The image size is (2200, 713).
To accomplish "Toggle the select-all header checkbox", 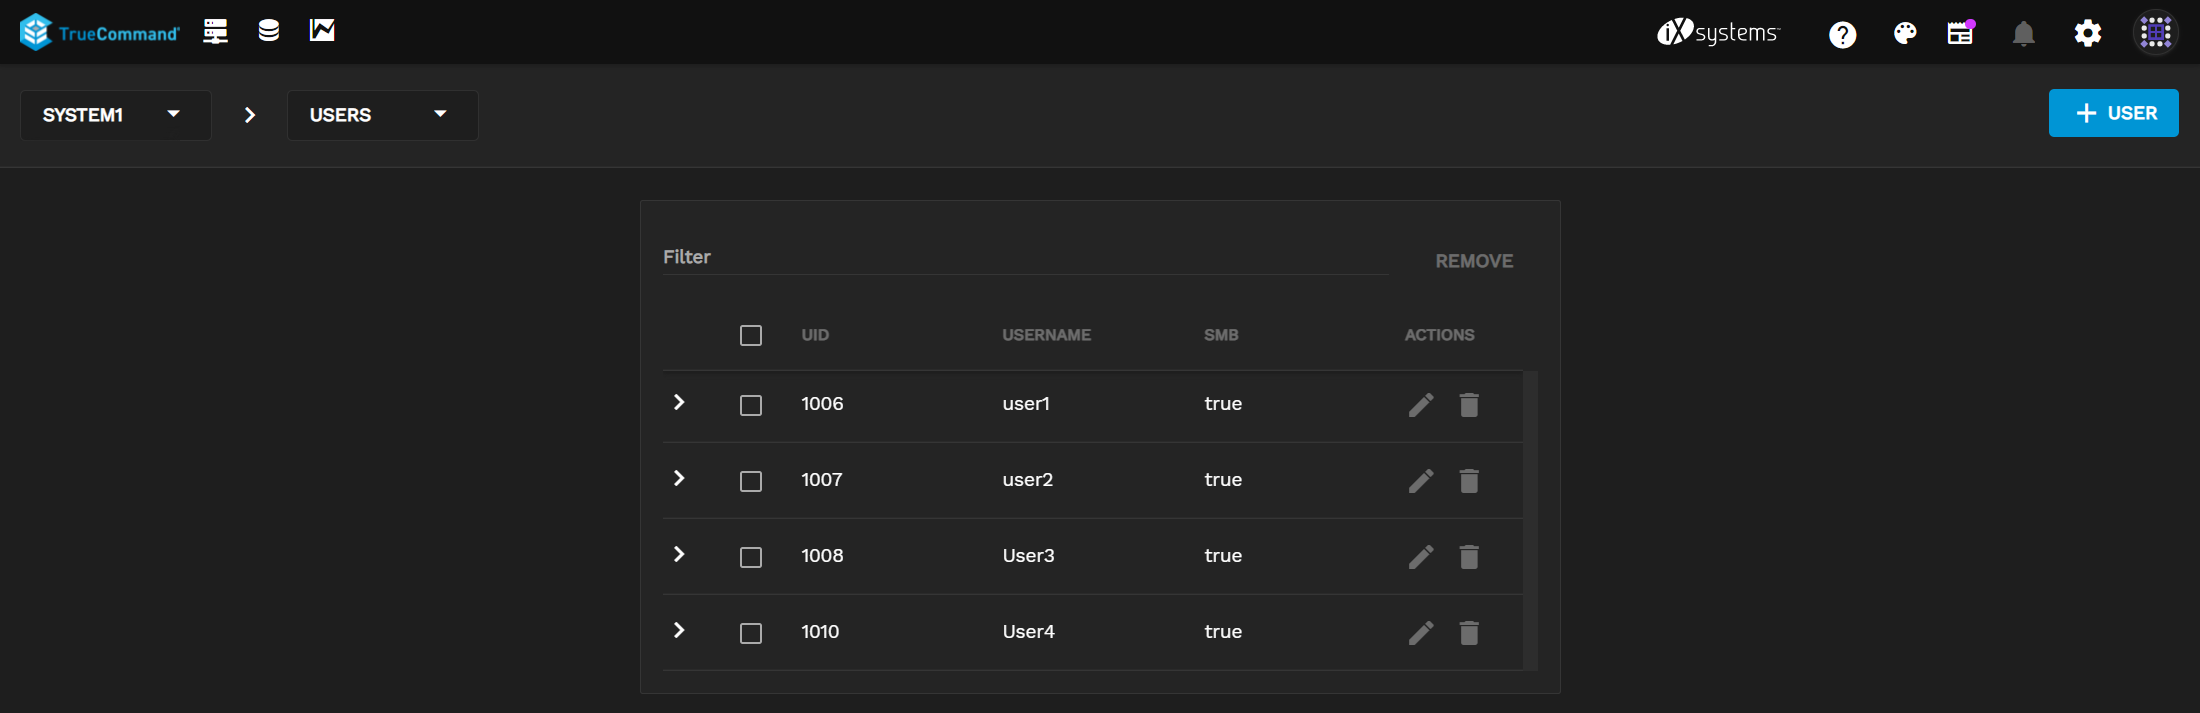I will (x=751, y=336).
